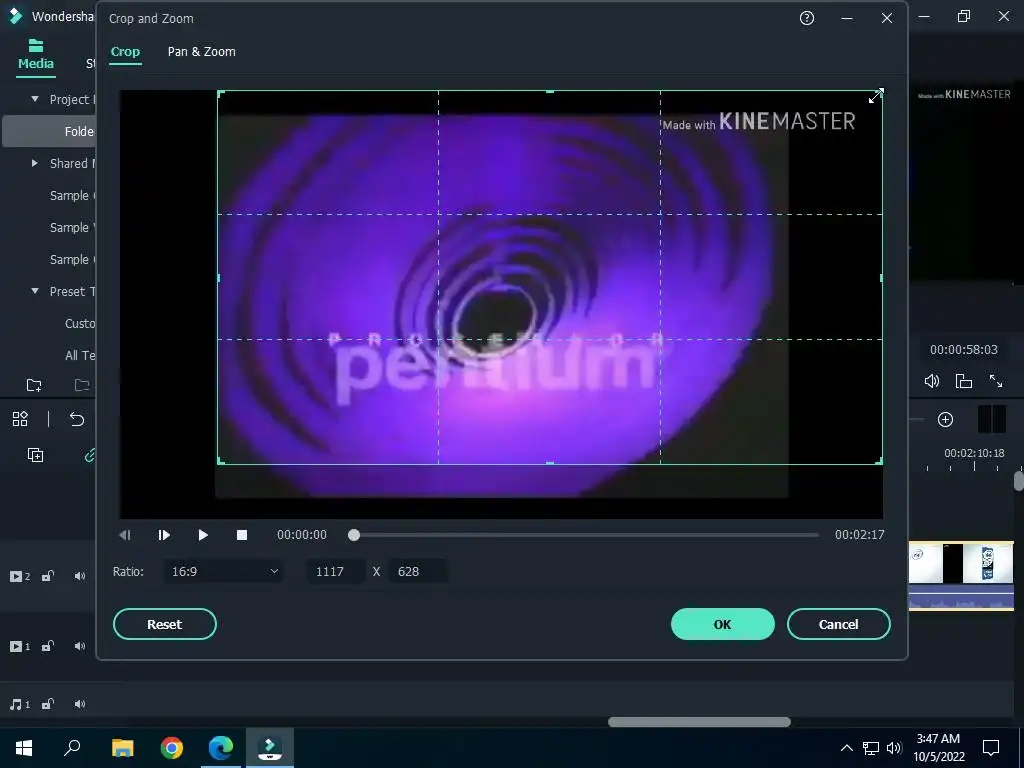This screenshot has height=768, width=1024.
Task: Toggle the auto ripple link icon
Action: click(x=89, y=455)
